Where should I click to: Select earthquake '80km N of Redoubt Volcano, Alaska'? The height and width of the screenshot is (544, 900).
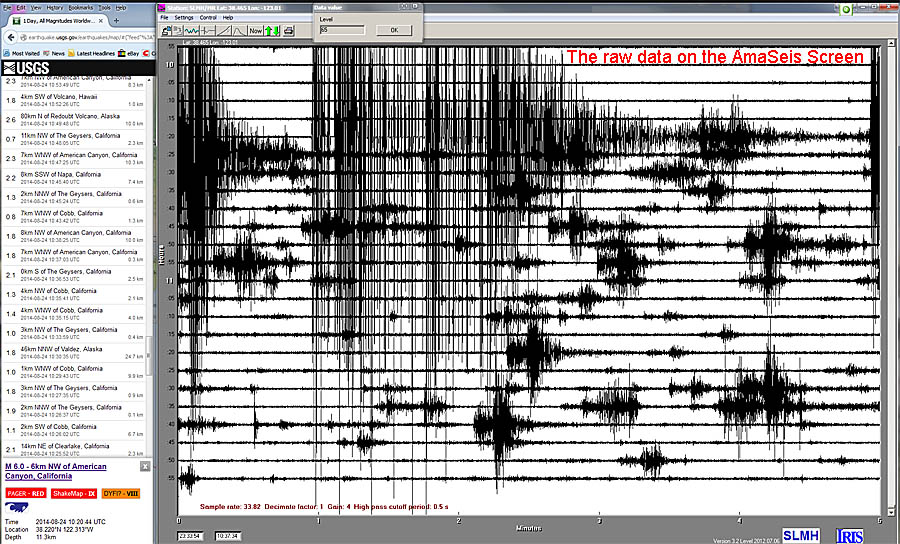[75, 120]
